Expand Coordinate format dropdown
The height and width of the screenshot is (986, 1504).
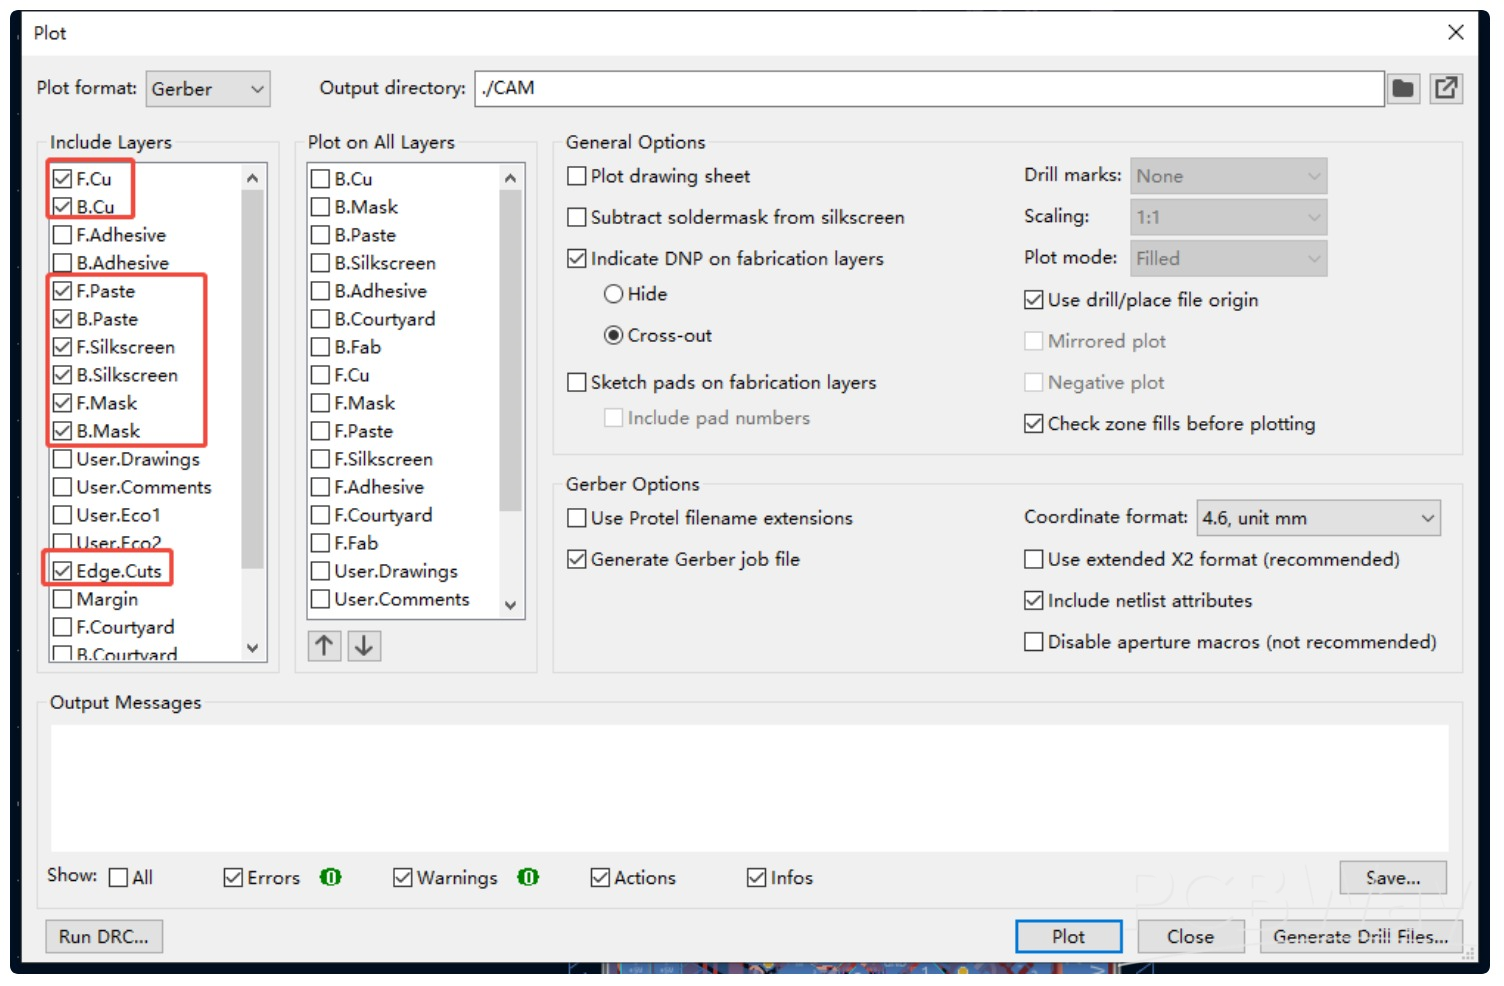coord(1318,518)
